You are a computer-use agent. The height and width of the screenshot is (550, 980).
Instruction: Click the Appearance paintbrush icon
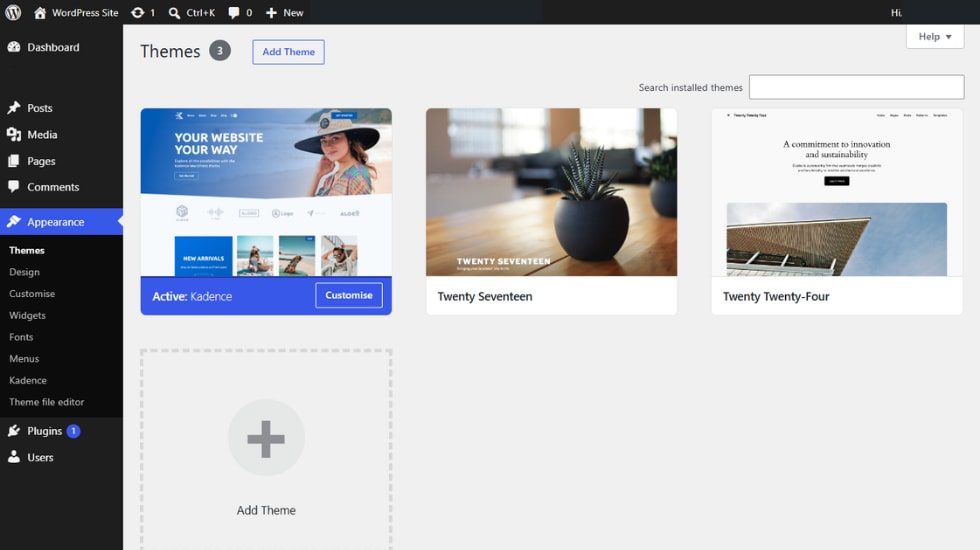coord(14,221)
